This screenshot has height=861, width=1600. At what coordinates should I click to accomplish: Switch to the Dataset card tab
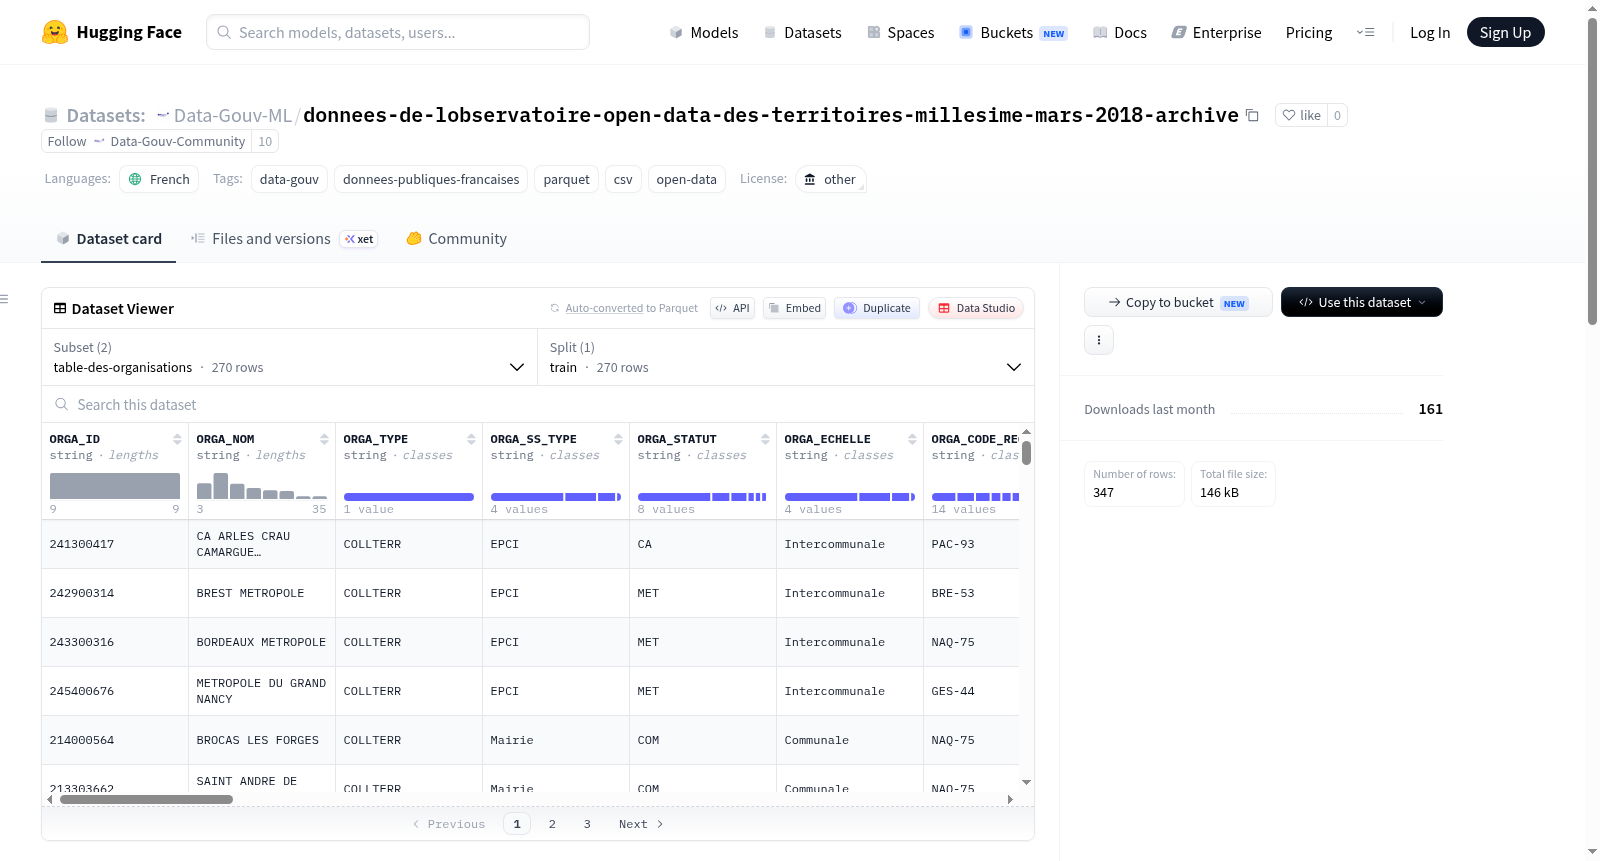[x=109, y=239]
